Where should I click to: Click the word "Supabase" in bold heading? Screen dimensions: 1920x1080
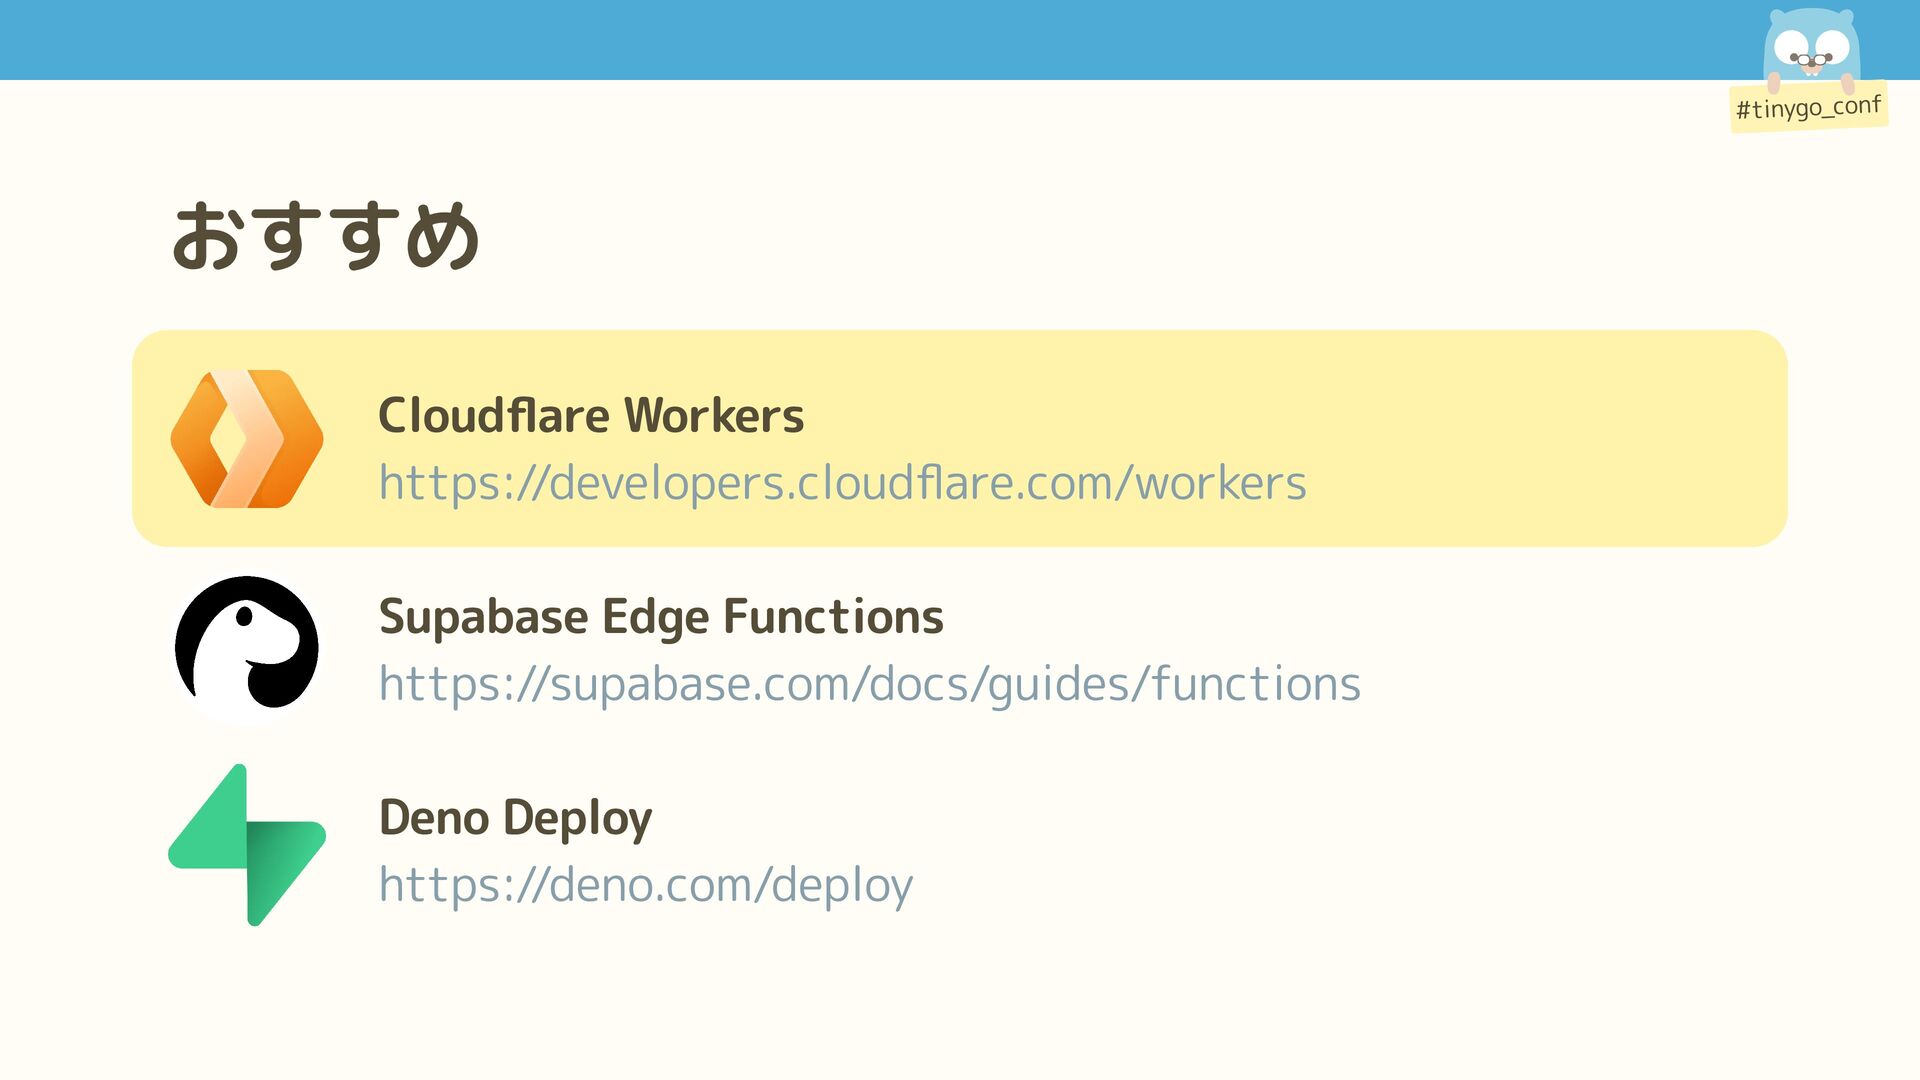483,616
